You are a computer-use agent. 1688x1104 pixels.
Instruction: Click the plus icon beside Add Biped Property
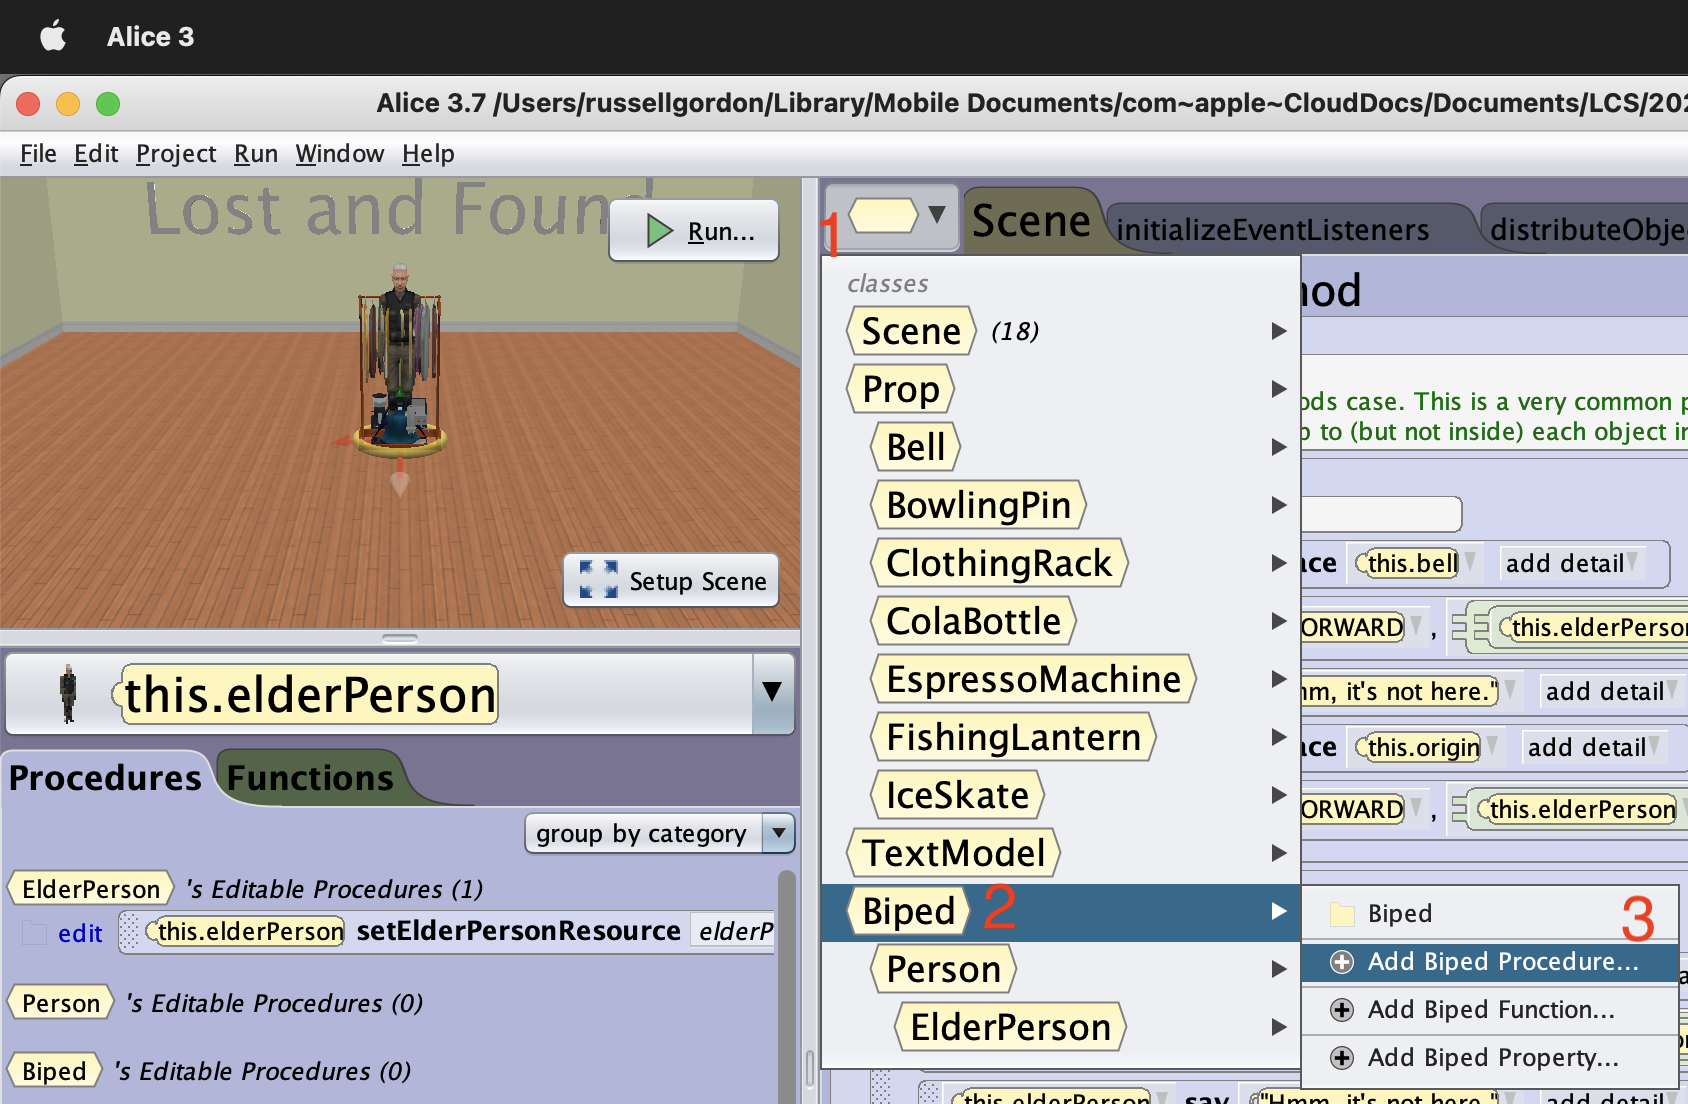point(1341,1057)
